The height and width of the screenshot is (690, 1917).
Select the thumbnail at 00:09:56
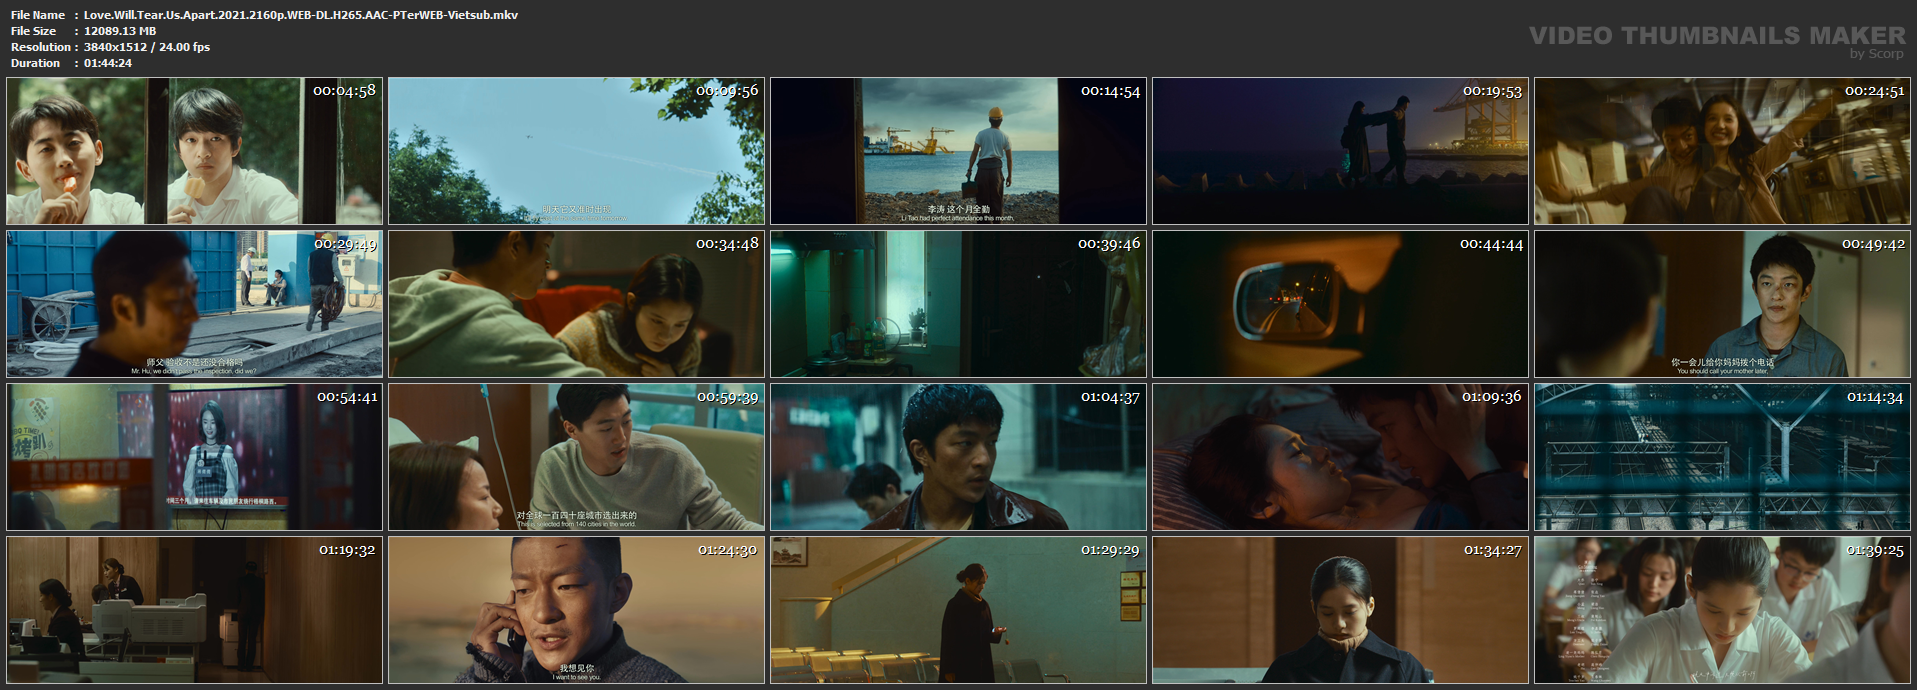(x=576, y=151)
